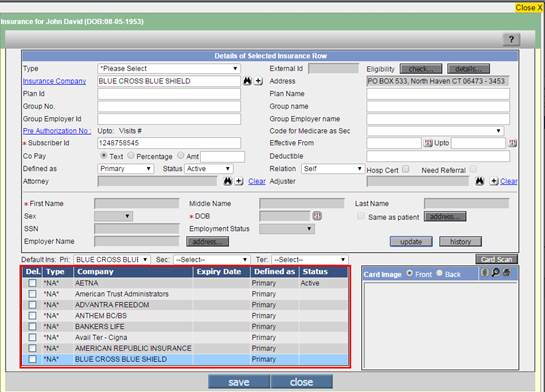This screenshot has width=545, height=392.
Task: Choose Back card image radio
Action: point(439,273)
